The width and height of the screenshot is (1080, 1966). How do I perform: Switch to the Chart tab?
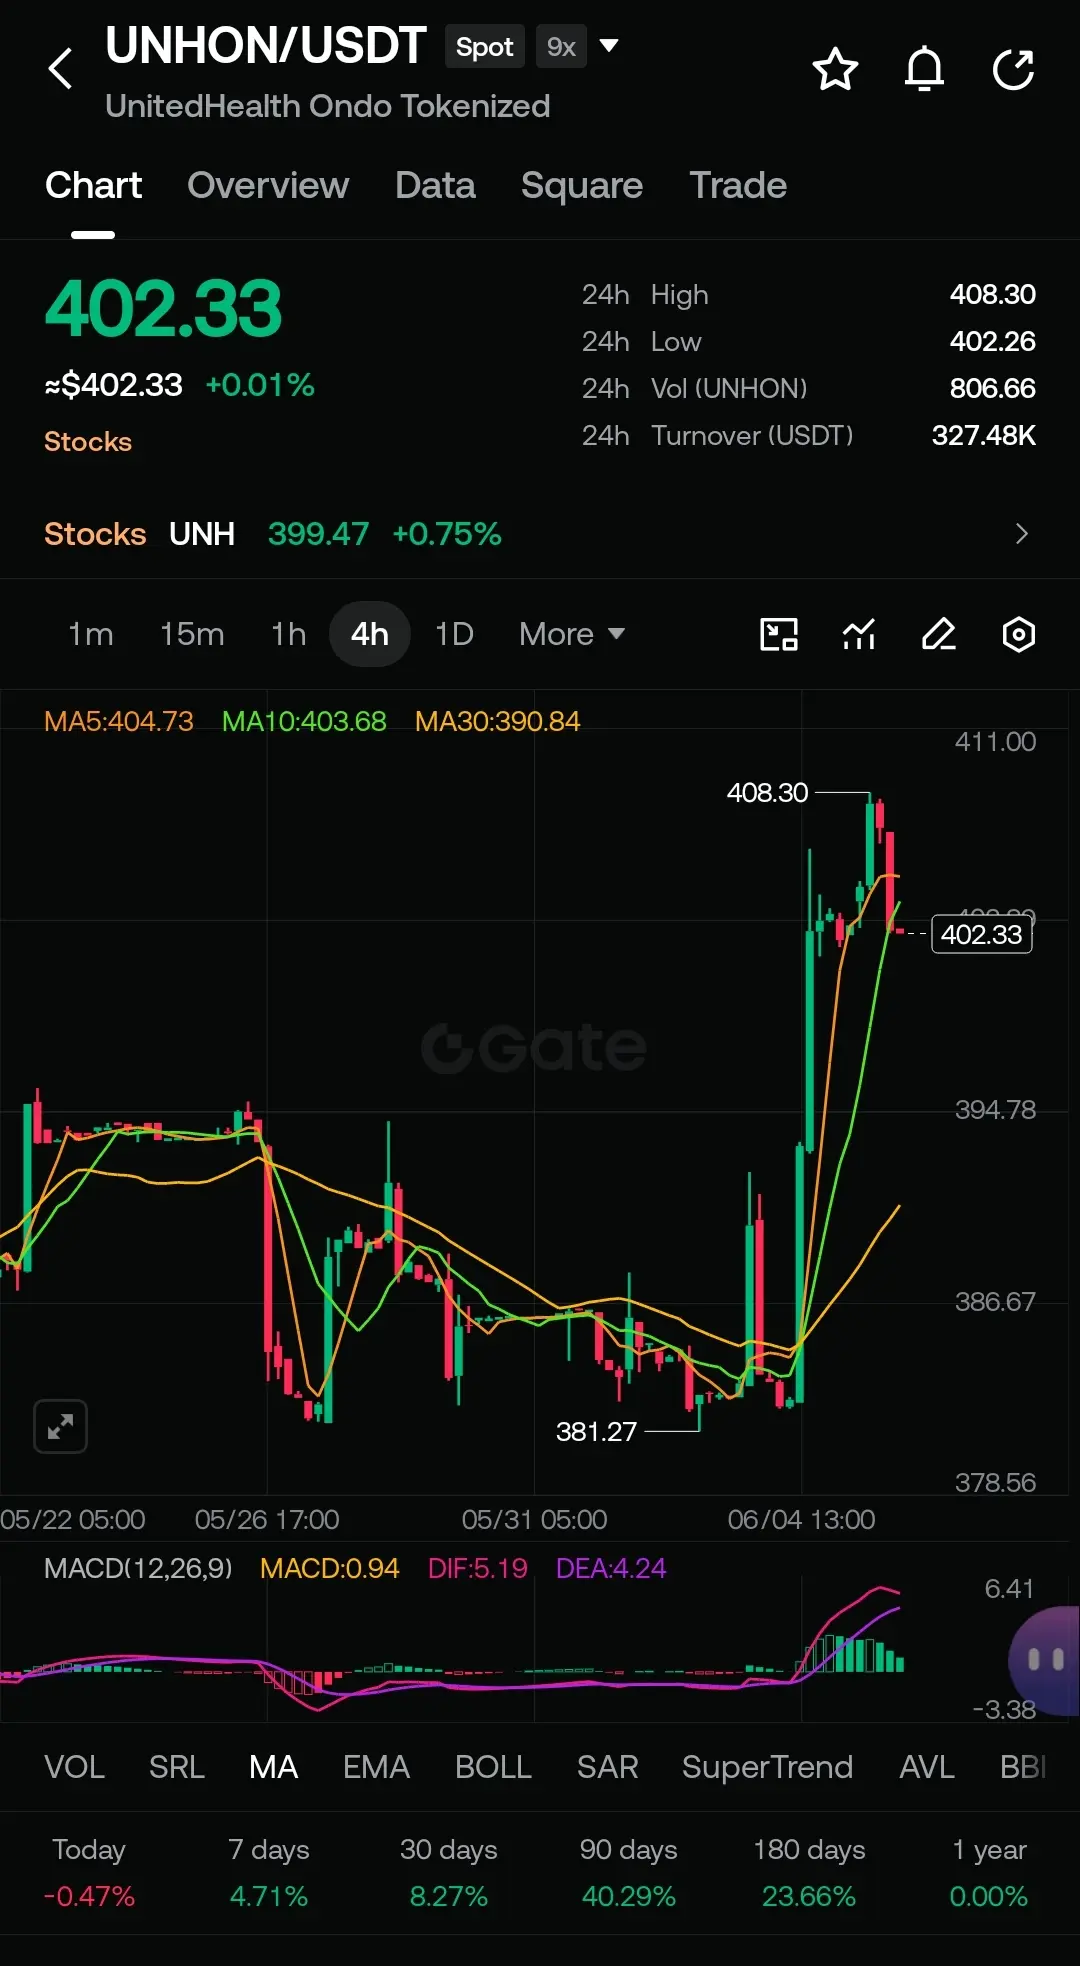(x=93, y=186)
